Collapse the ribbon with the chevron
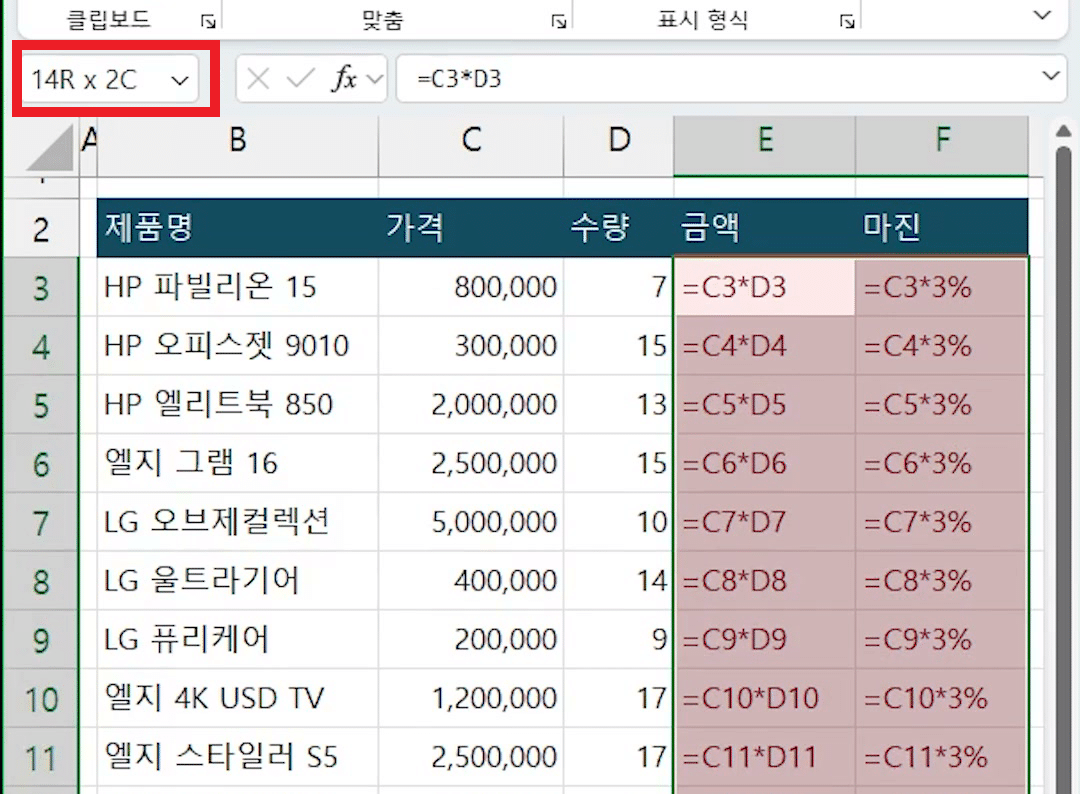The height and width of the screenshot is (794, 1080). click(x=1042, y=15)
